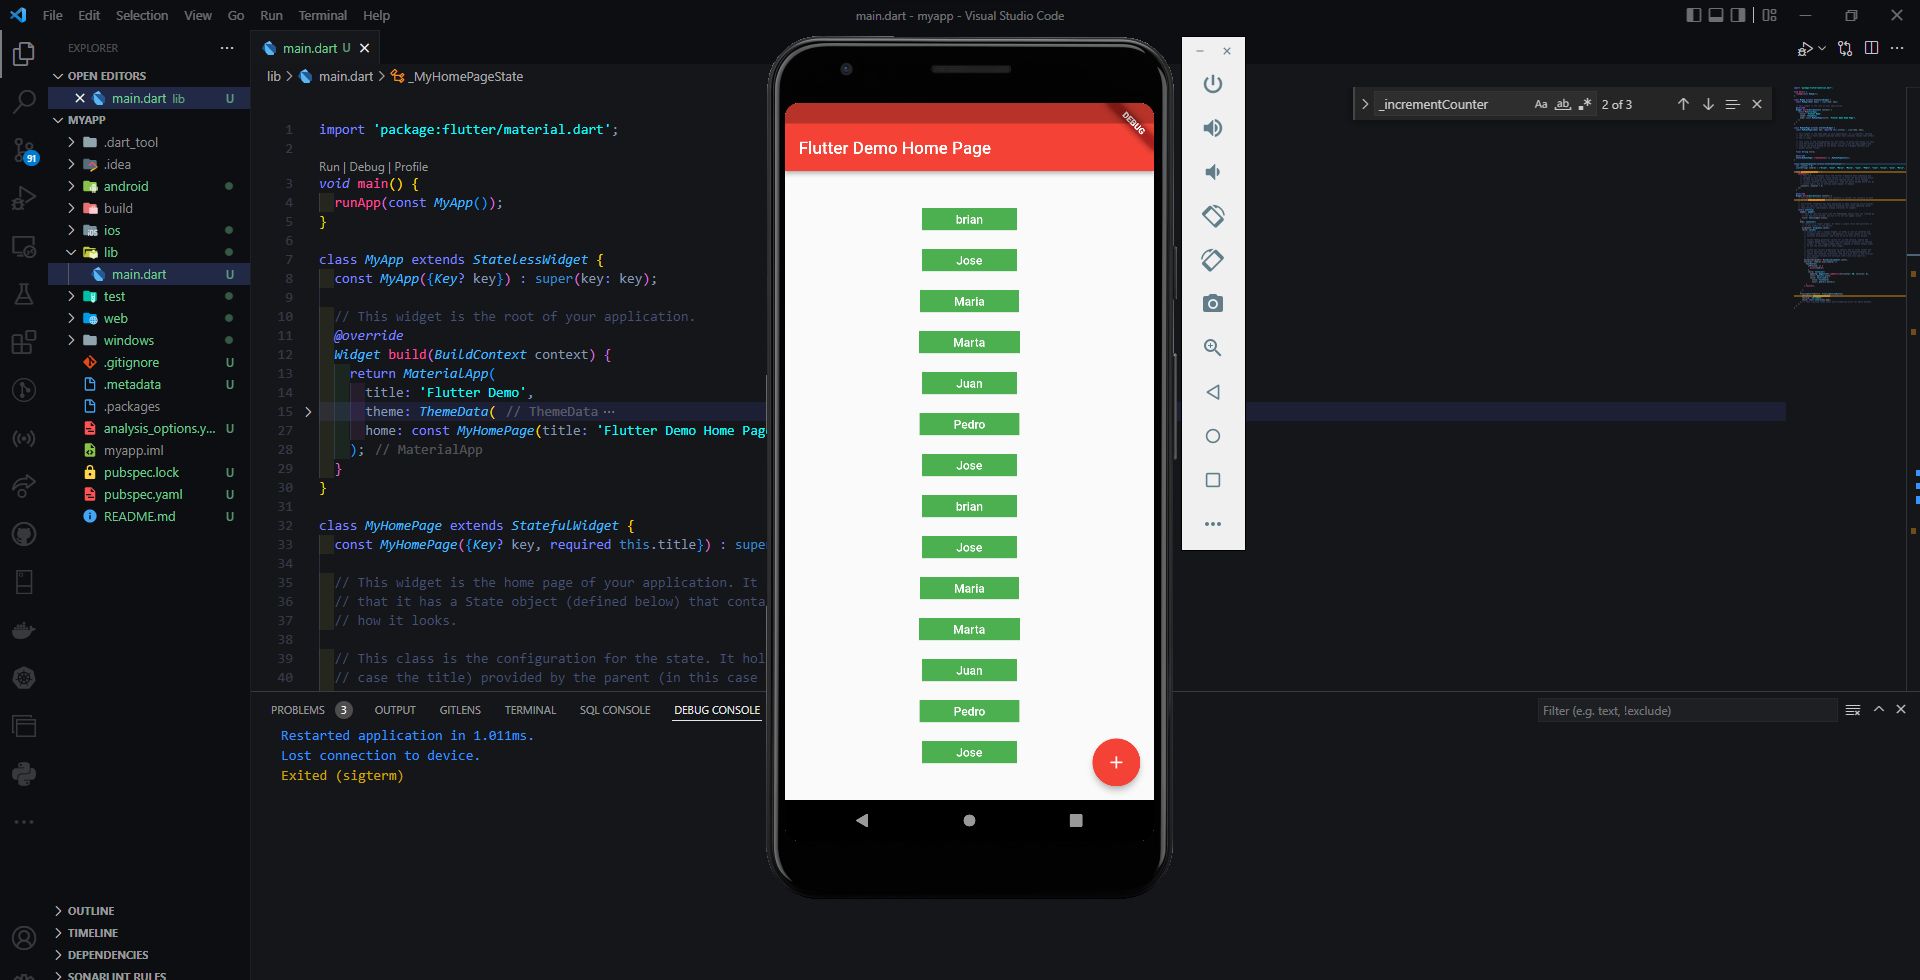Click emulator toolbar Home circle
The width and height of the screenshot is (1920, 980).
(1213, 436)
